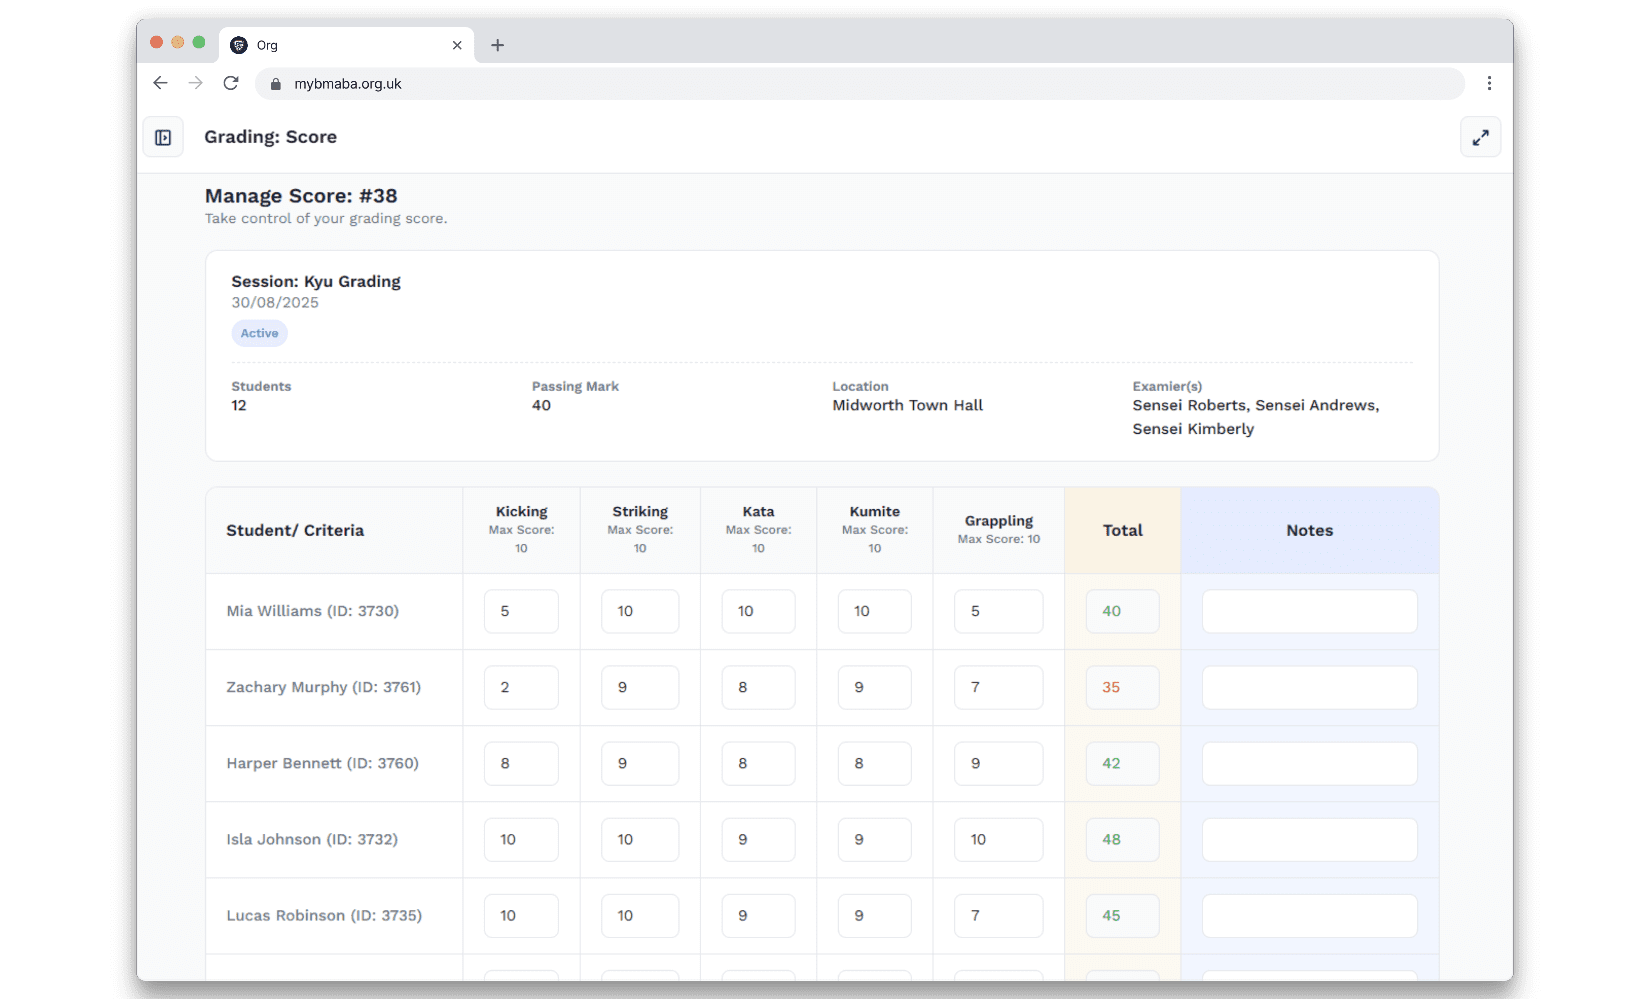1650x1000 pixels.
Task: Click the browser forward arrow
Action: point(195,83)
